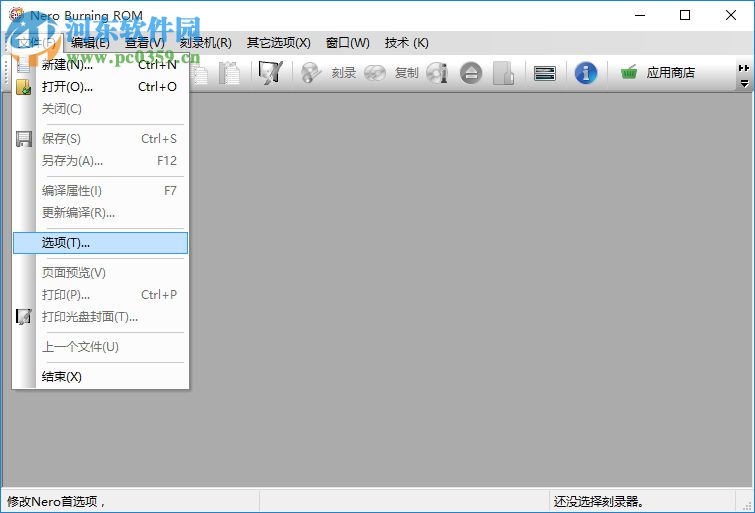Click the Nero app icon in title bar
This screenshot has height=513, width=755.
click(x=17, y=15)
